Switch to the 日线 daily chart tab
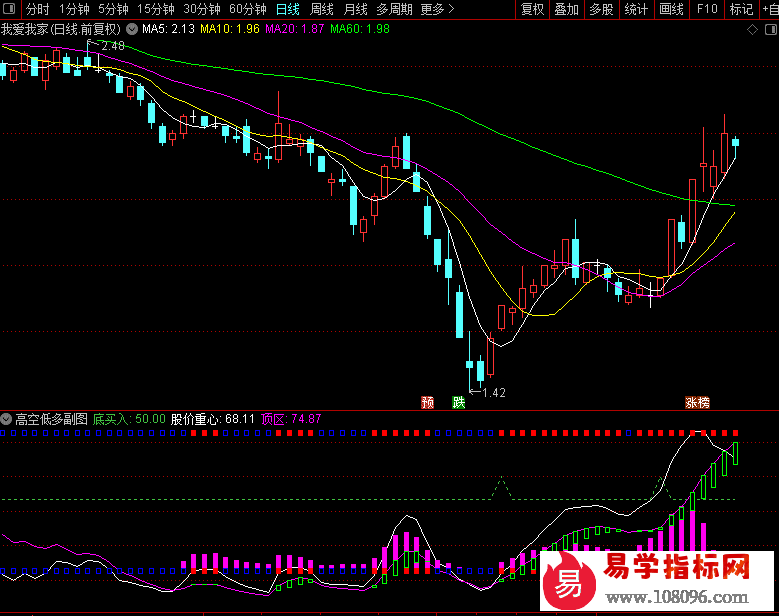 [x=288, y=9]
